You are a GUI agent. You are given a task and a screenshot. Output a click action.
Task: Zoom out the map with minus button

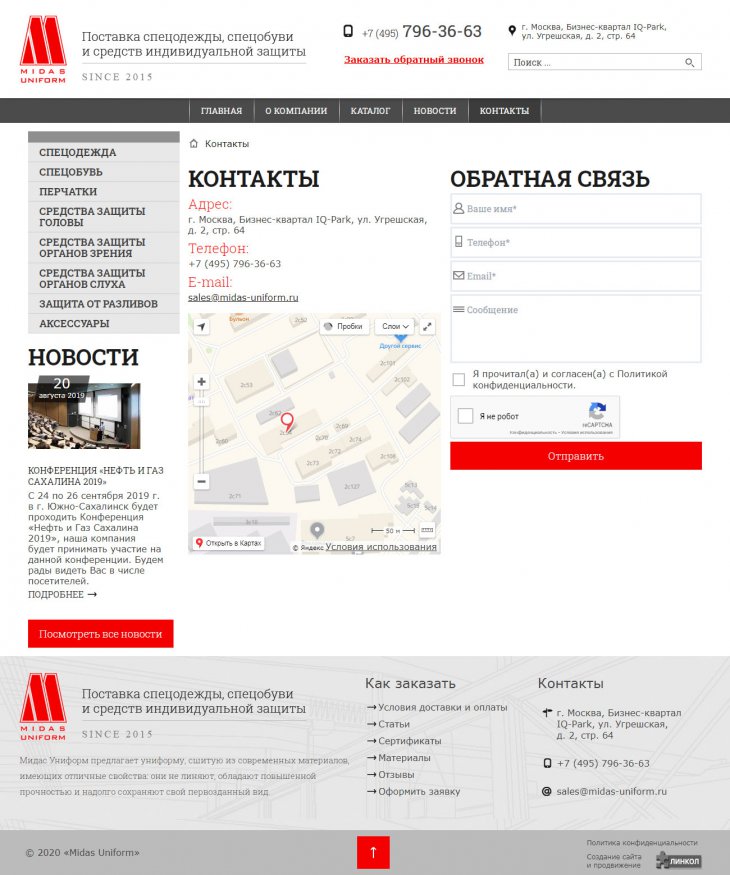click(x=202, y=481)
